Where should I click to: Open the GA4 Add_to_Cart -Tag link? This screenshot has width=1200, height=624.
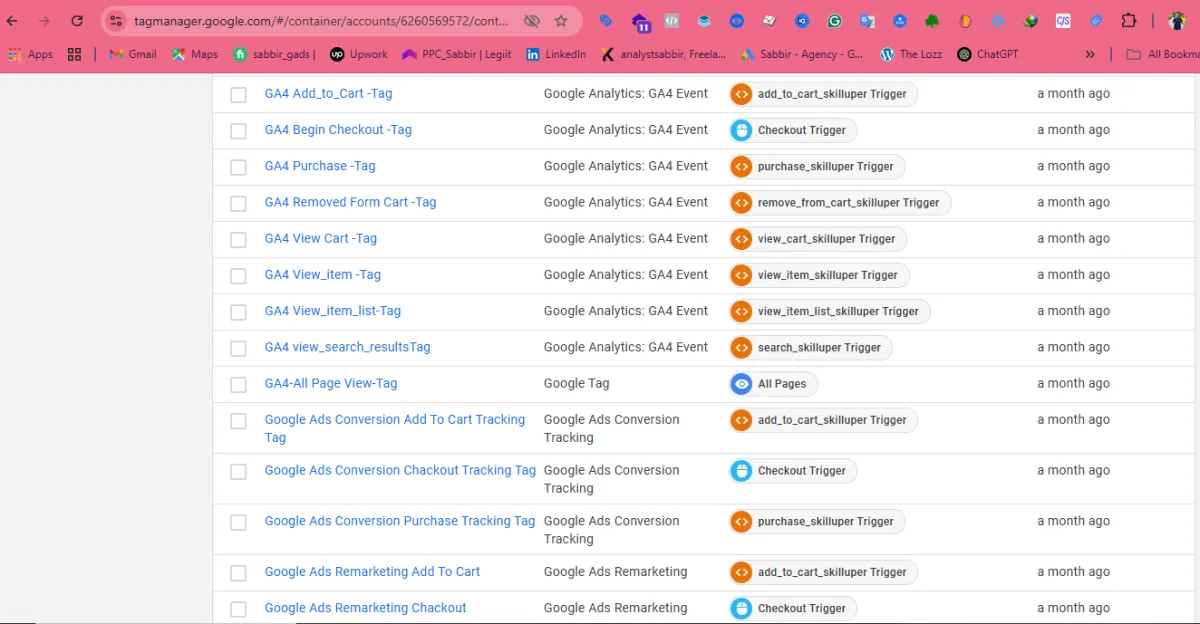pyautogui.click(x=328, y=93)
